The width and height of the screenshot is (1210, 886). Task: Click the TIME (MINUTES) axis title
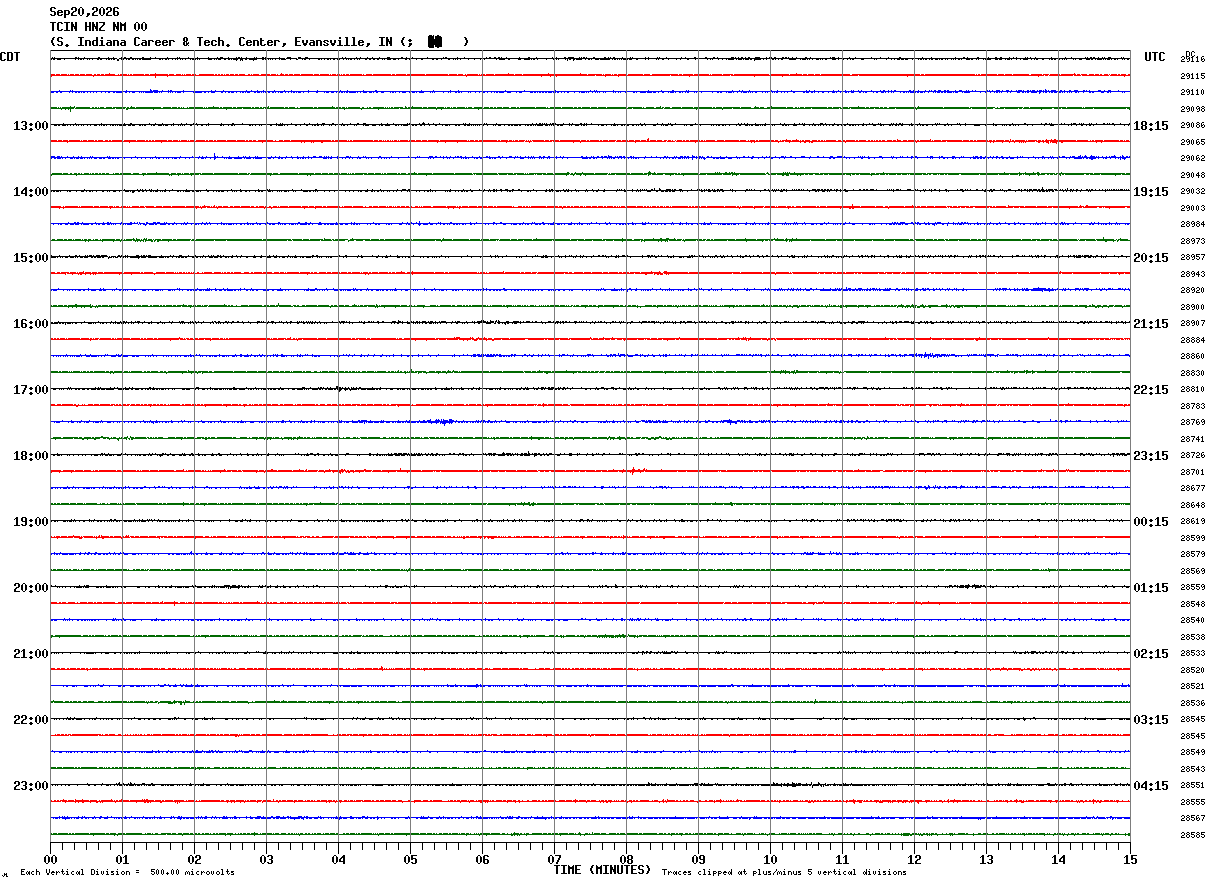[602, 870]
